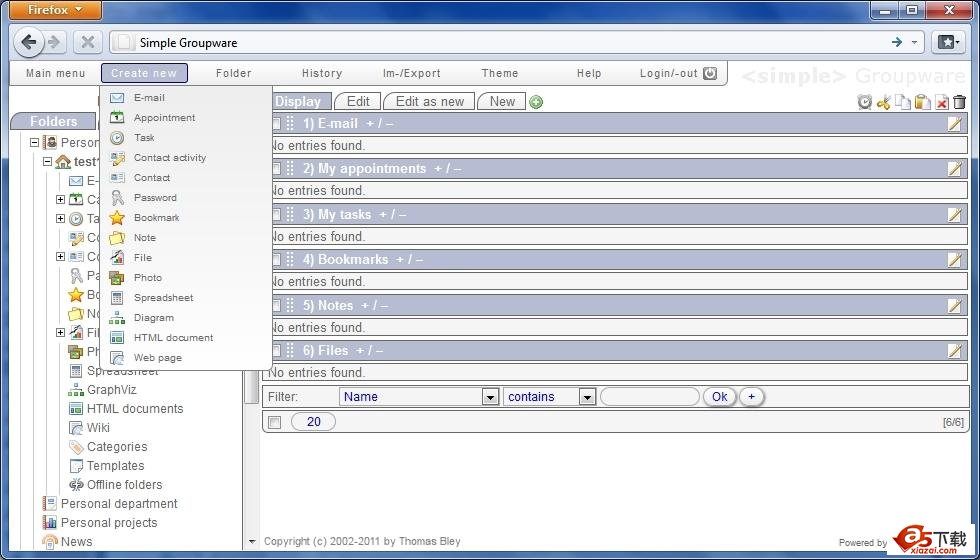Open the Name filter field dropdown

490,397
